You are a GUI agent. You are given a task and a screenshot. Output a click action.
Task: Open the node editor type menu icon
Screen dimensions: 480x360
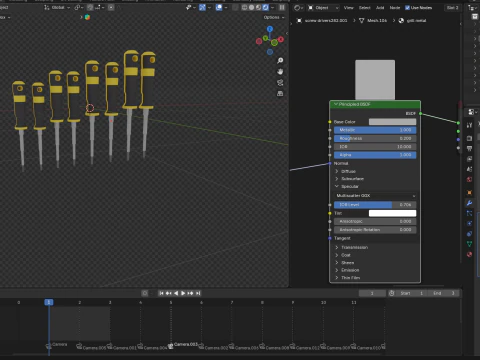[298, 7]
